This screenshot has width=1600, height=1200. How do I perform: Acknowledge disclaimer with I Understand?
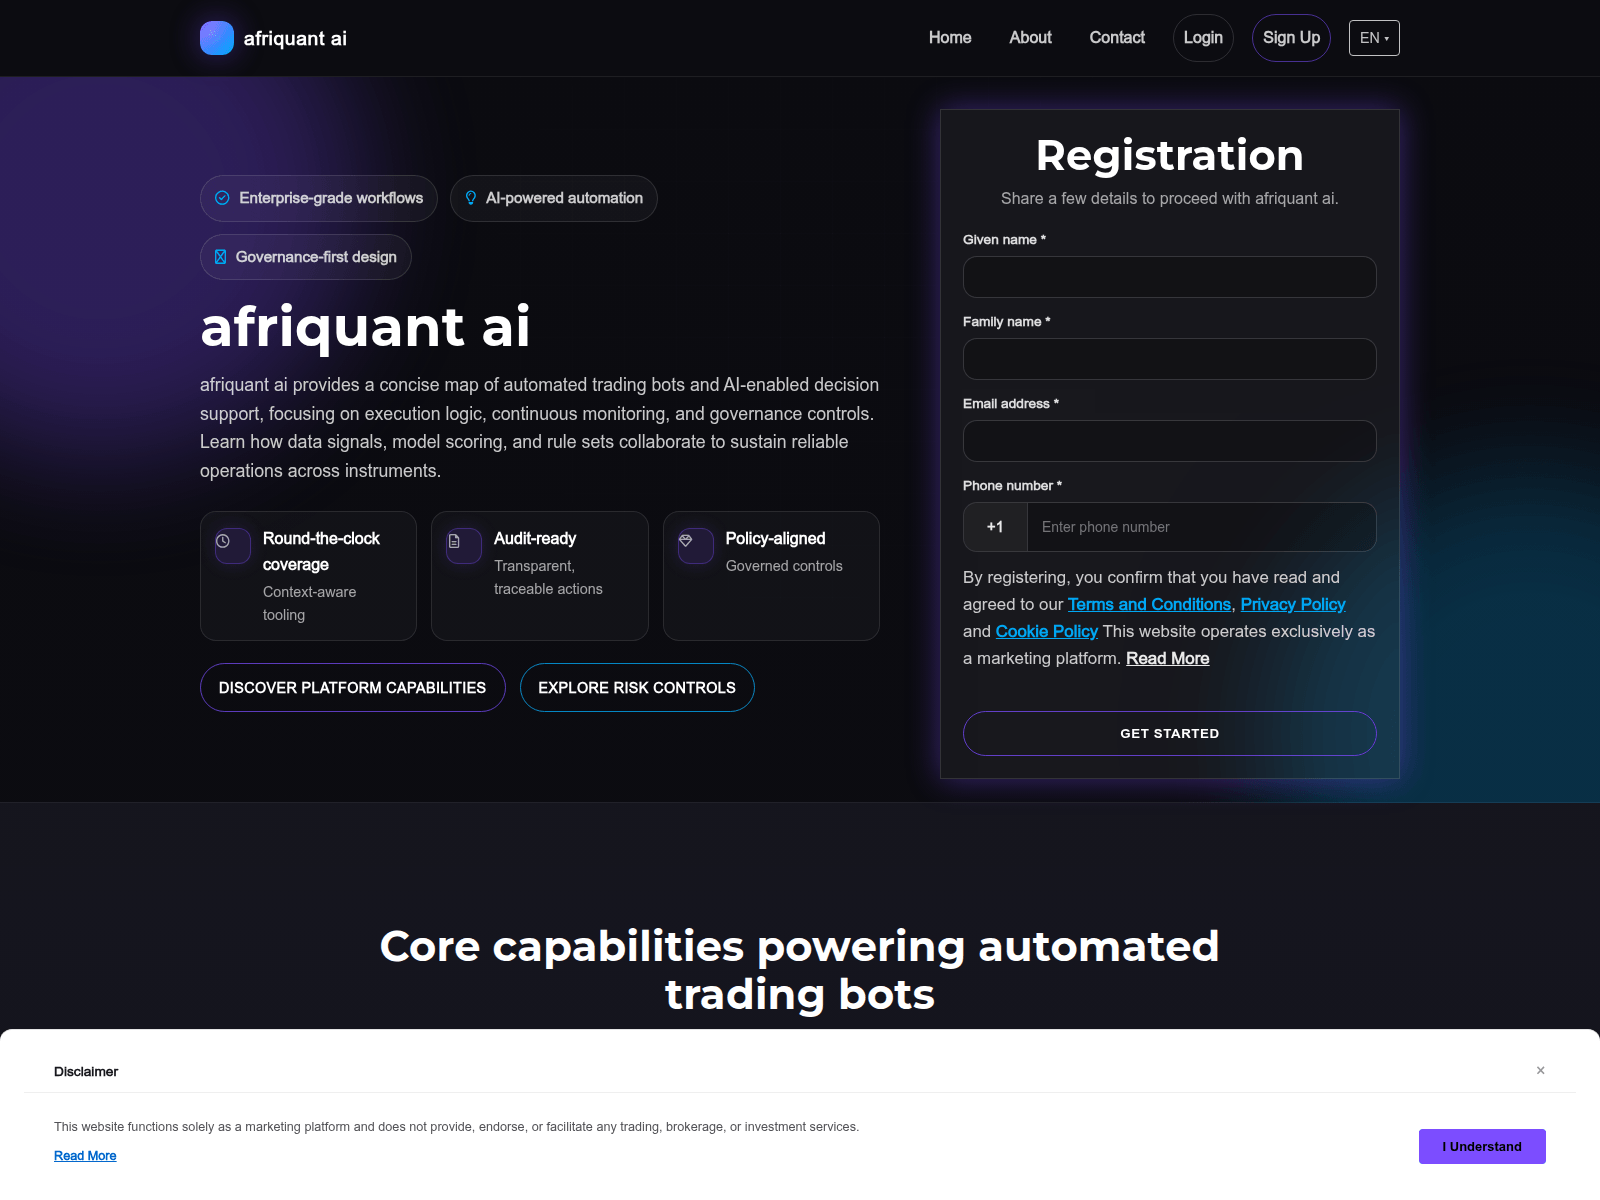tap(1482, 1147)
